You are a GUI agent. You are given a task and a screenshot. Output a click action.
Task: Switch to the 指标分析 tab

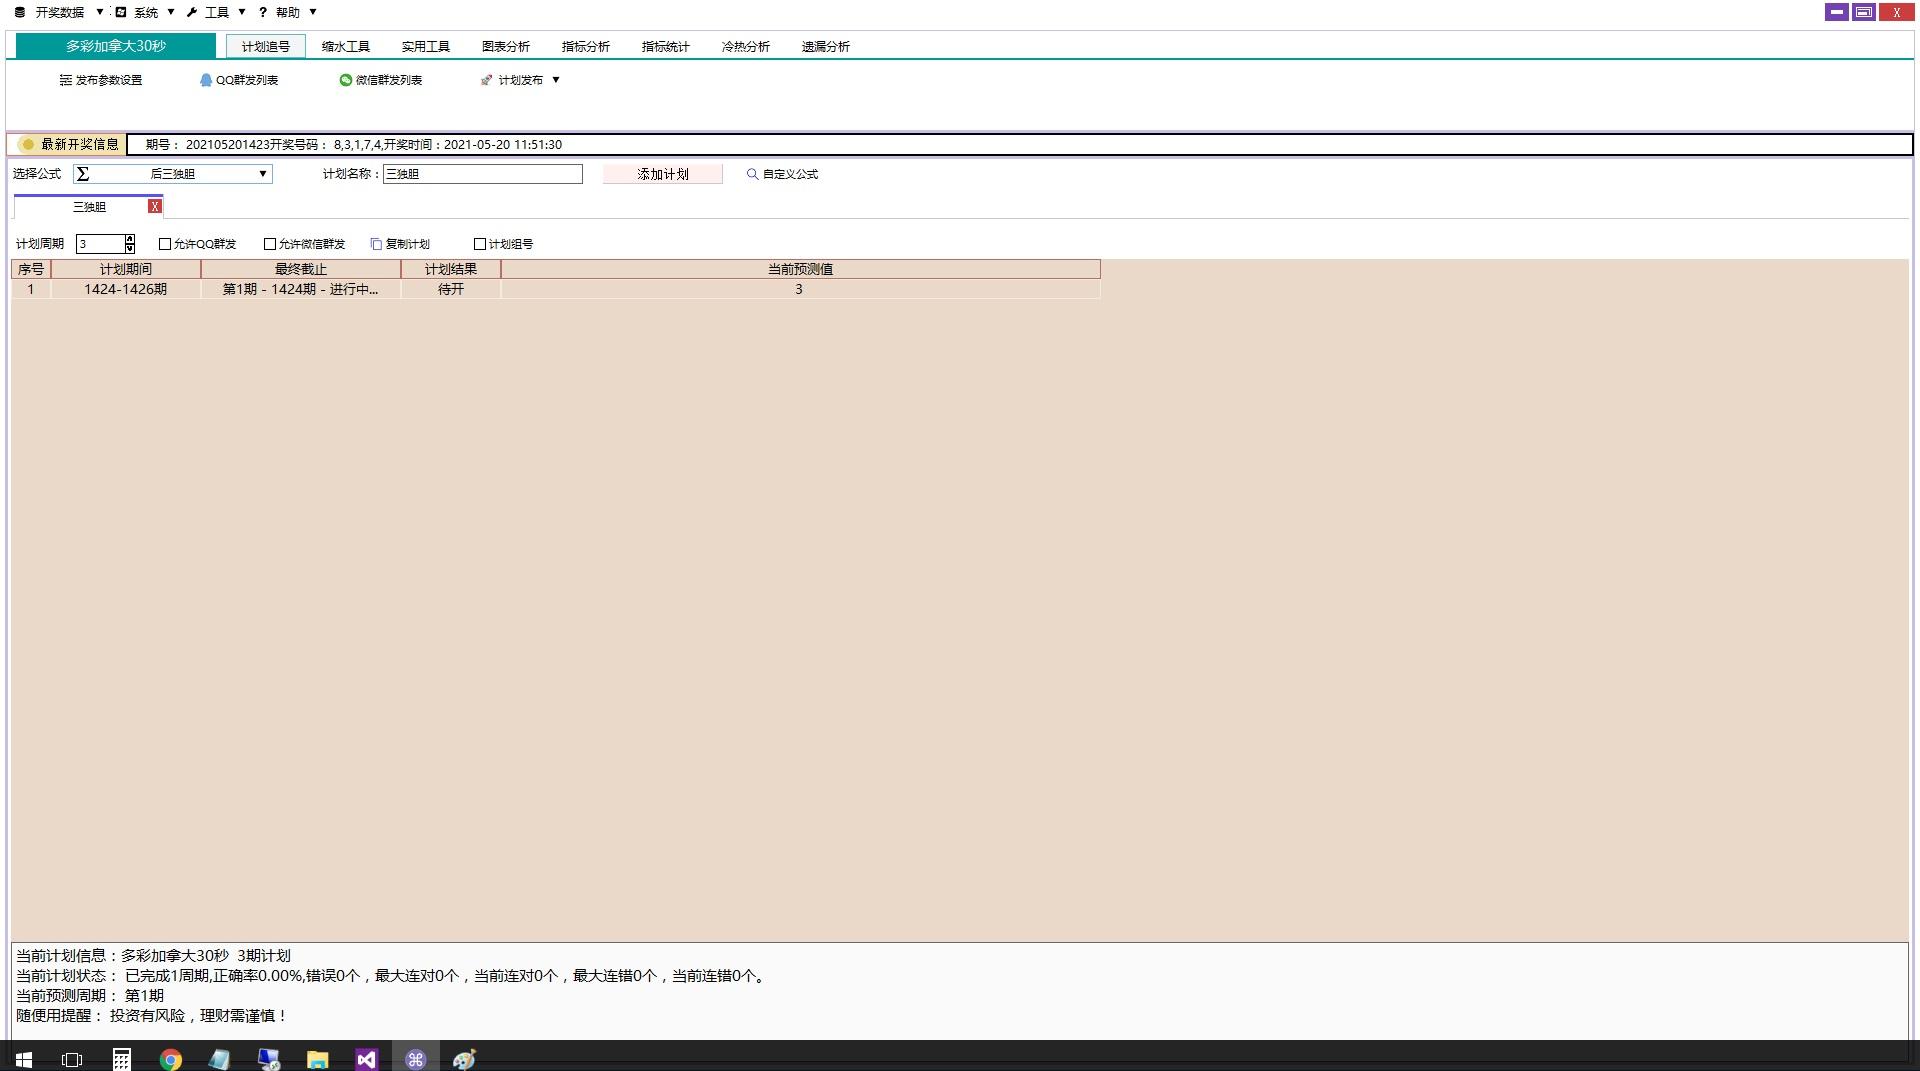click(586, 46)
